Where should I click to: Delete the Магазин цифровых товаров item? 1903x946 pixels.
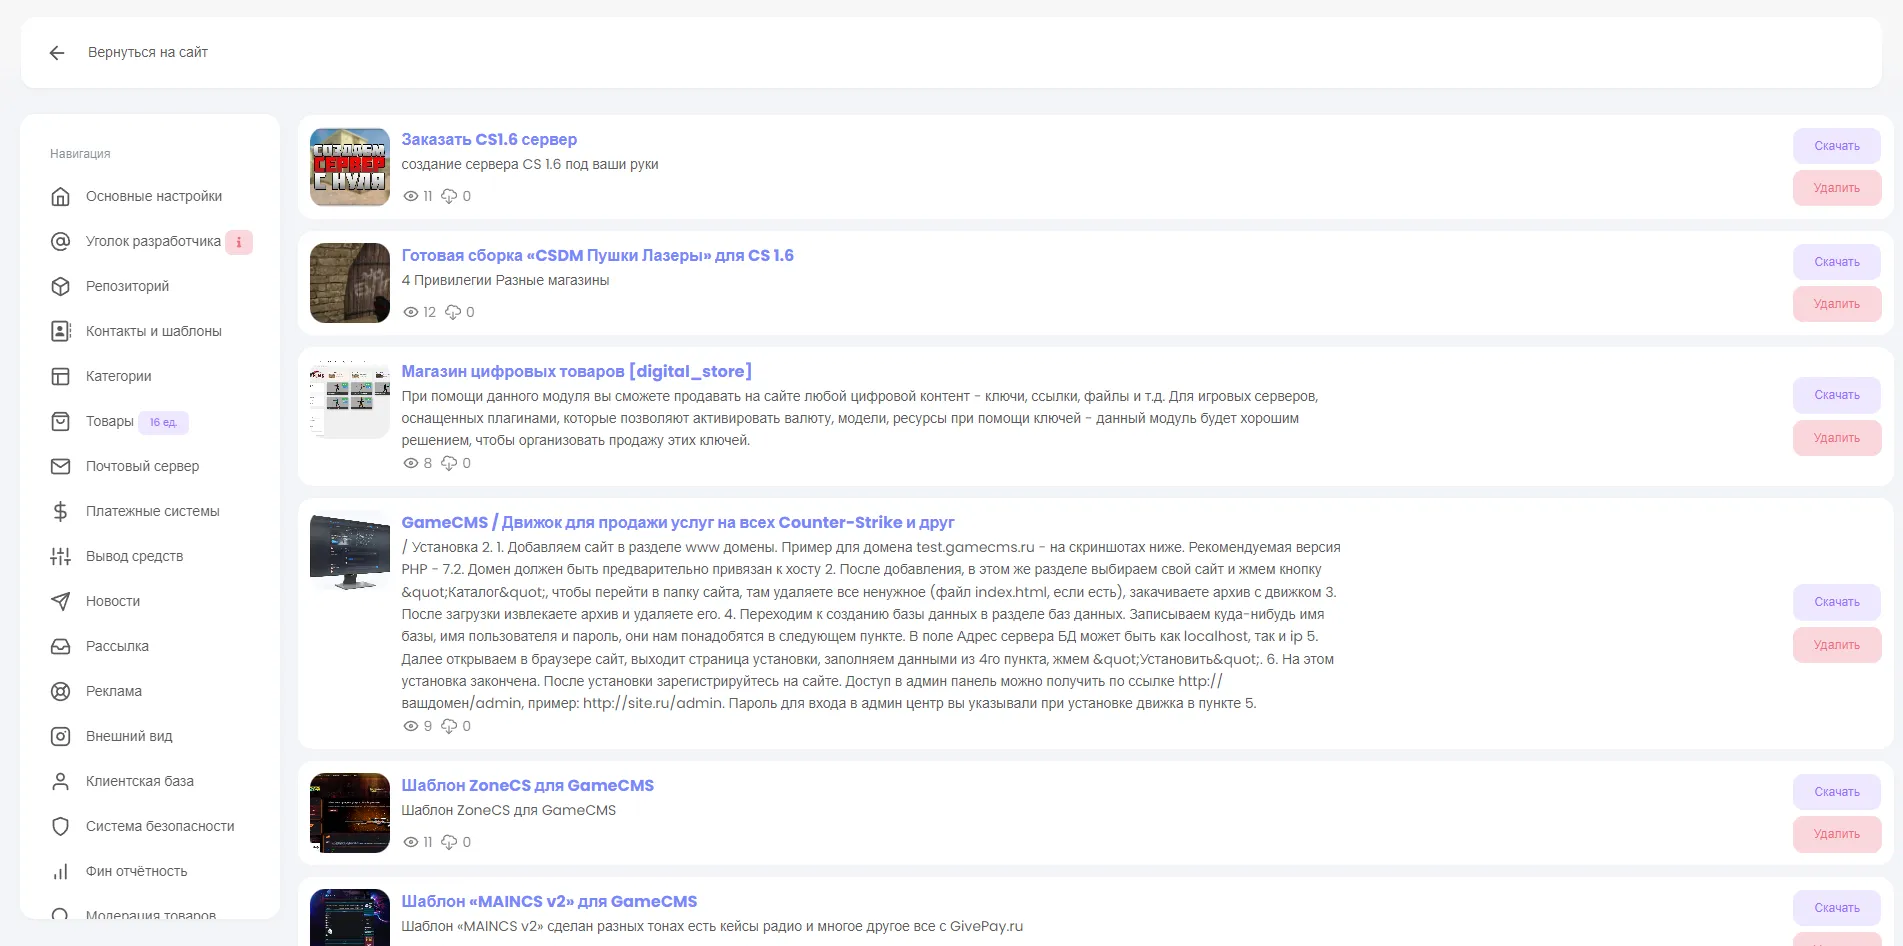(x=1836, y=438)
